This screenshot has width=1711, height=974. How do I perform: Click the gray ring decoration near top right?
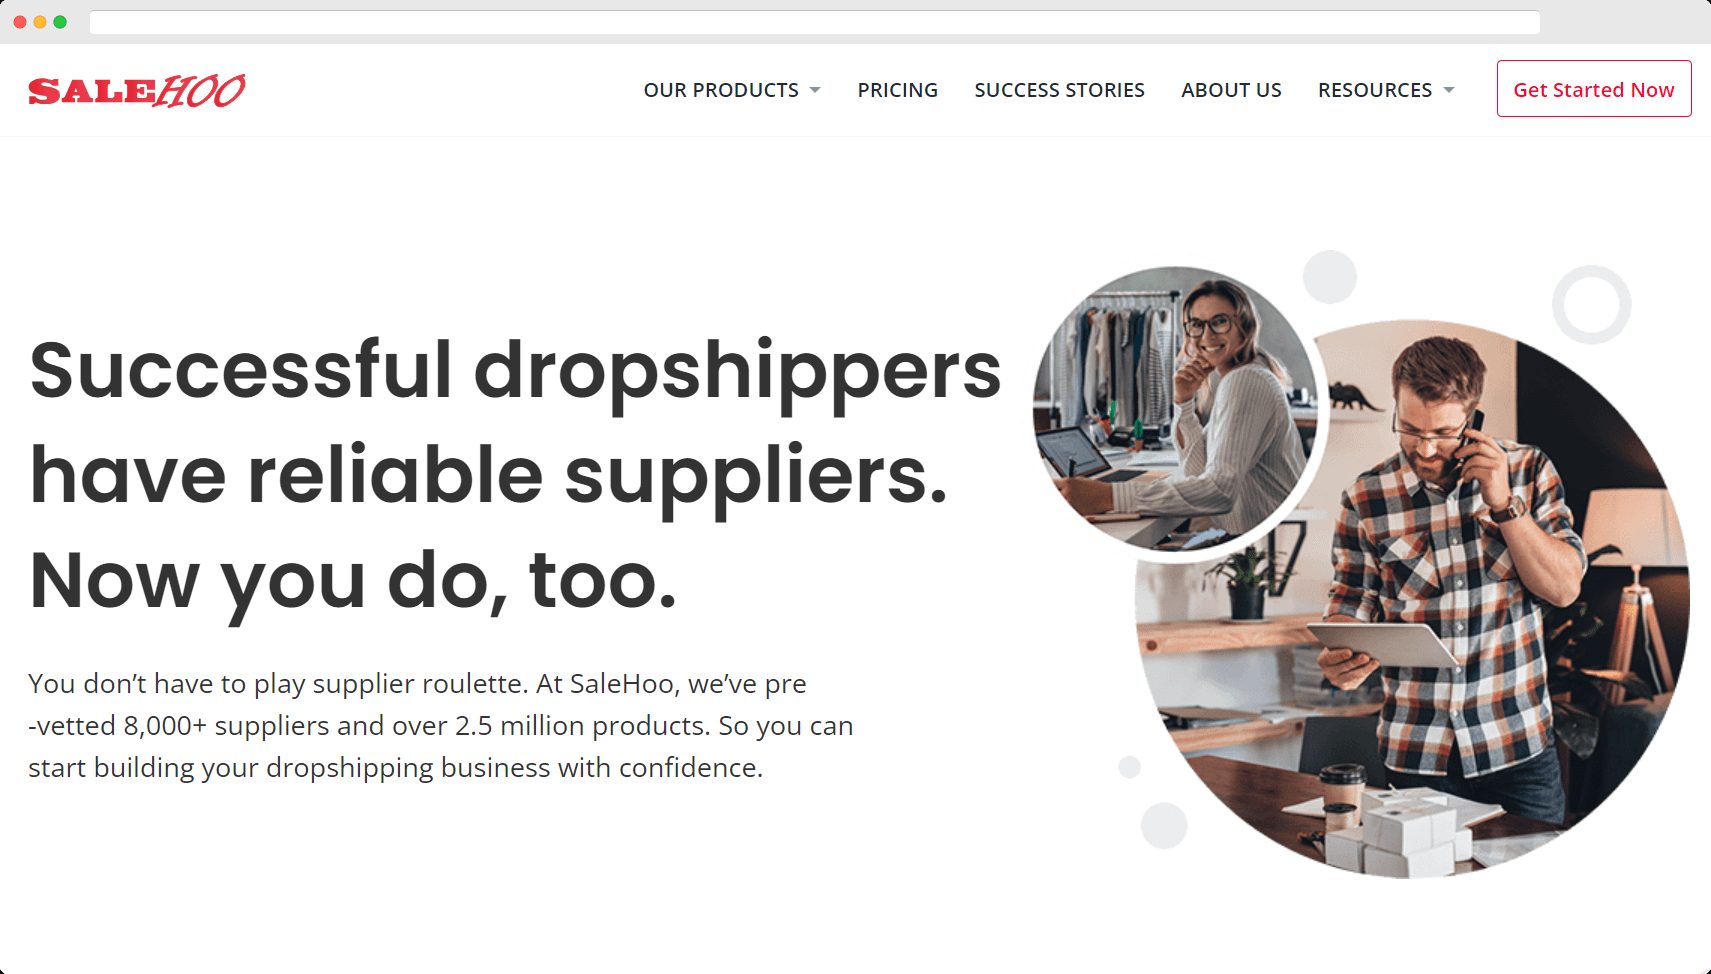click(1592, 305)
